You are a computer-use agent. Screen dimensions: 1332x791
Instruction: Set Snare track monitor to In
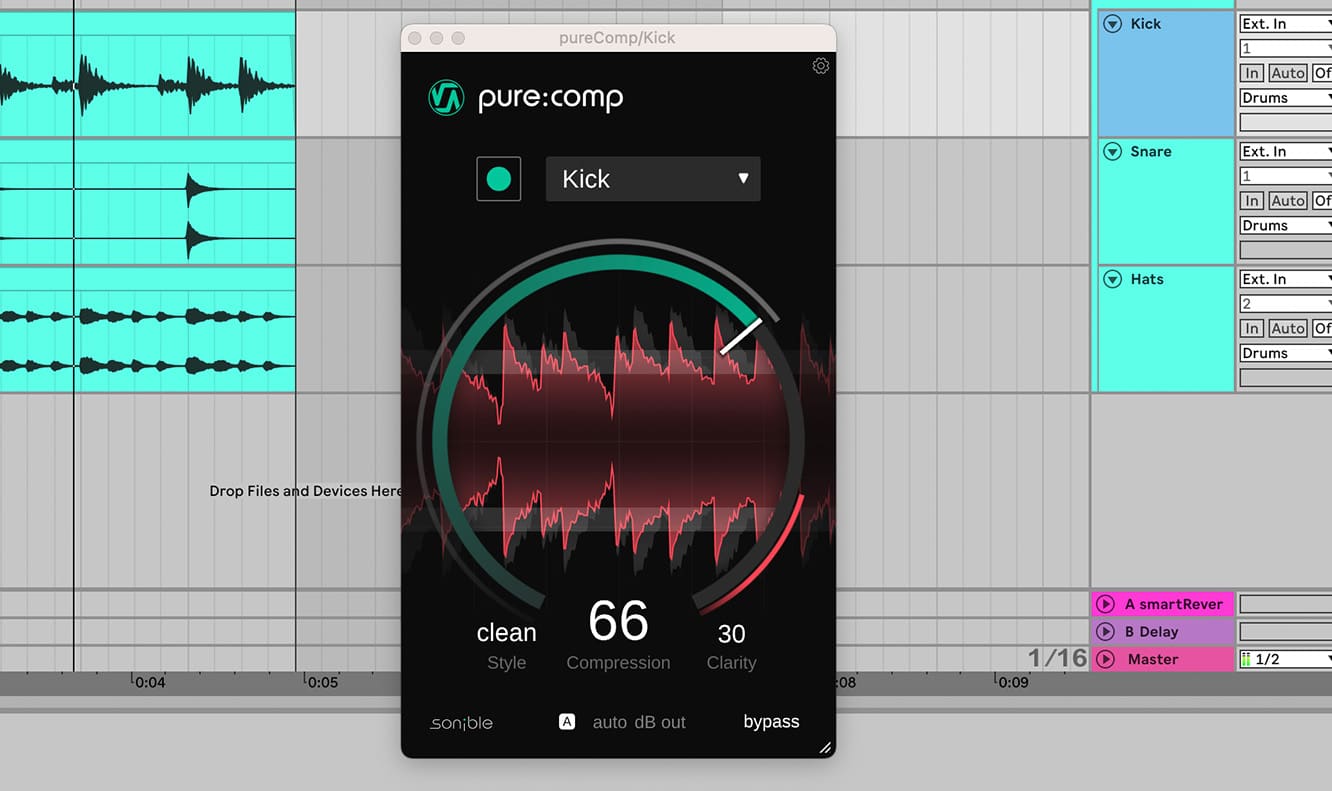(x=1252, y=201)
